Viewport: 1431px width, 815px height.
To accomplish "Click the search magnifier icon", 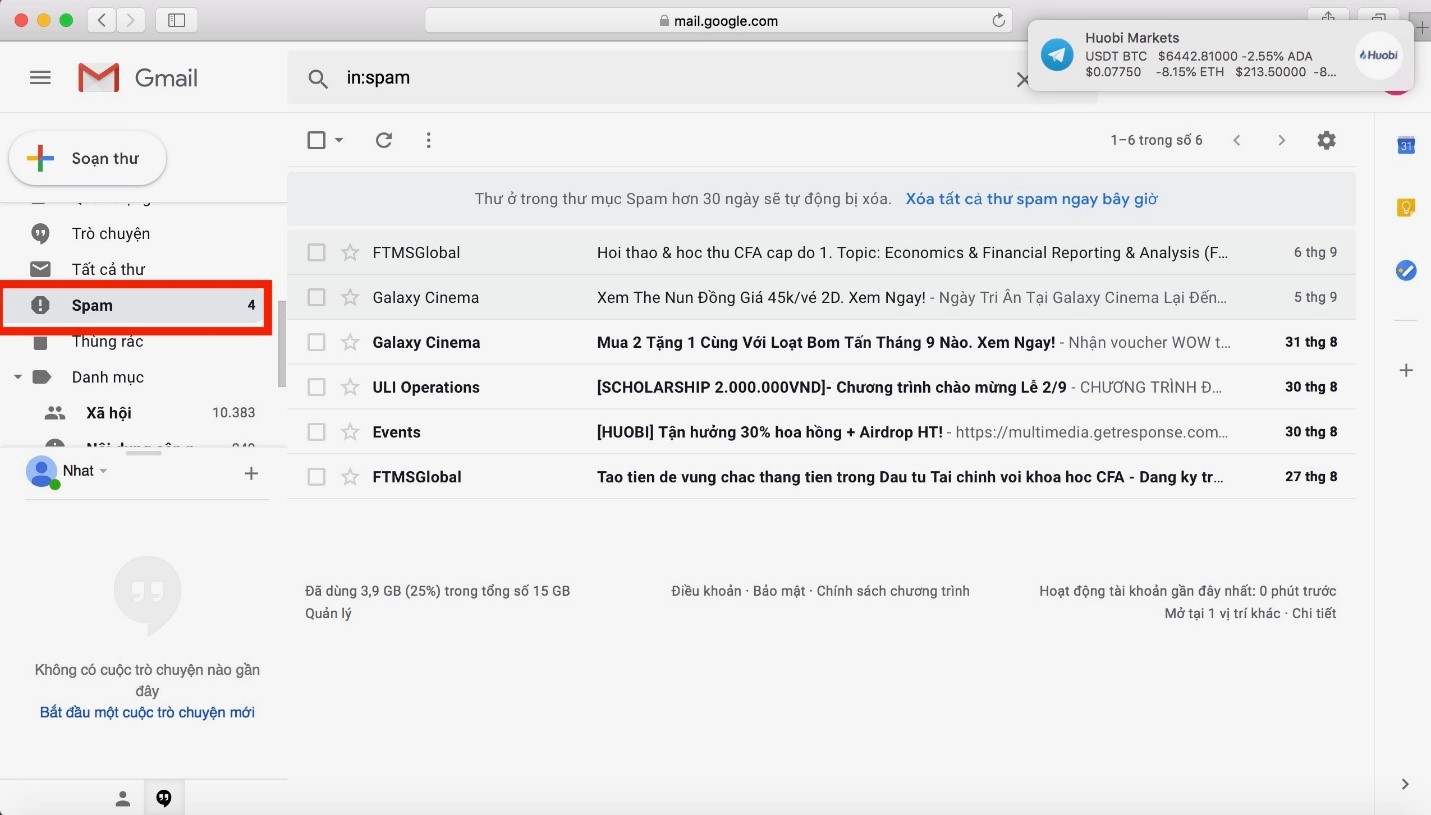I will coord(318,79).
